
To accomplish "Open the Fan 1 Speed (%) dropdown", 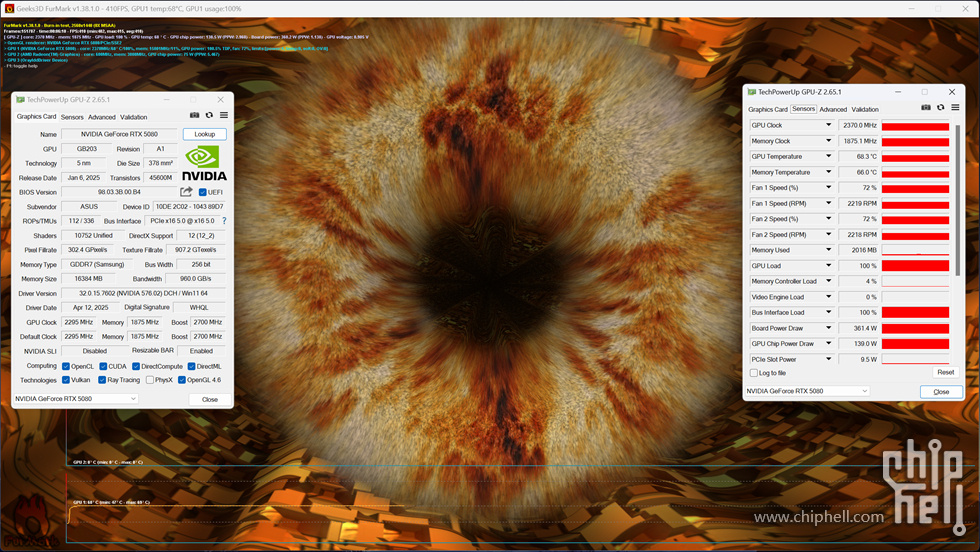I will click(x=829, y=188).
